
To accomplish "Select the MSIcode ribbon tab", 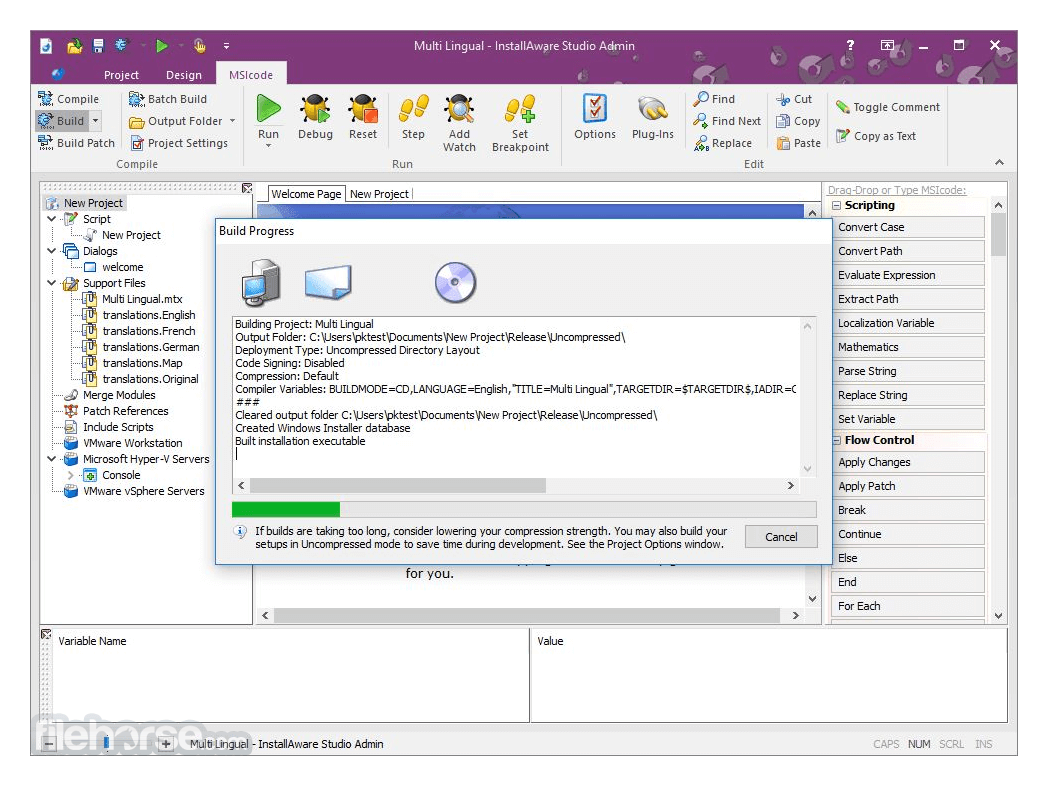I will pyautogui.click(x=251, y=75).
